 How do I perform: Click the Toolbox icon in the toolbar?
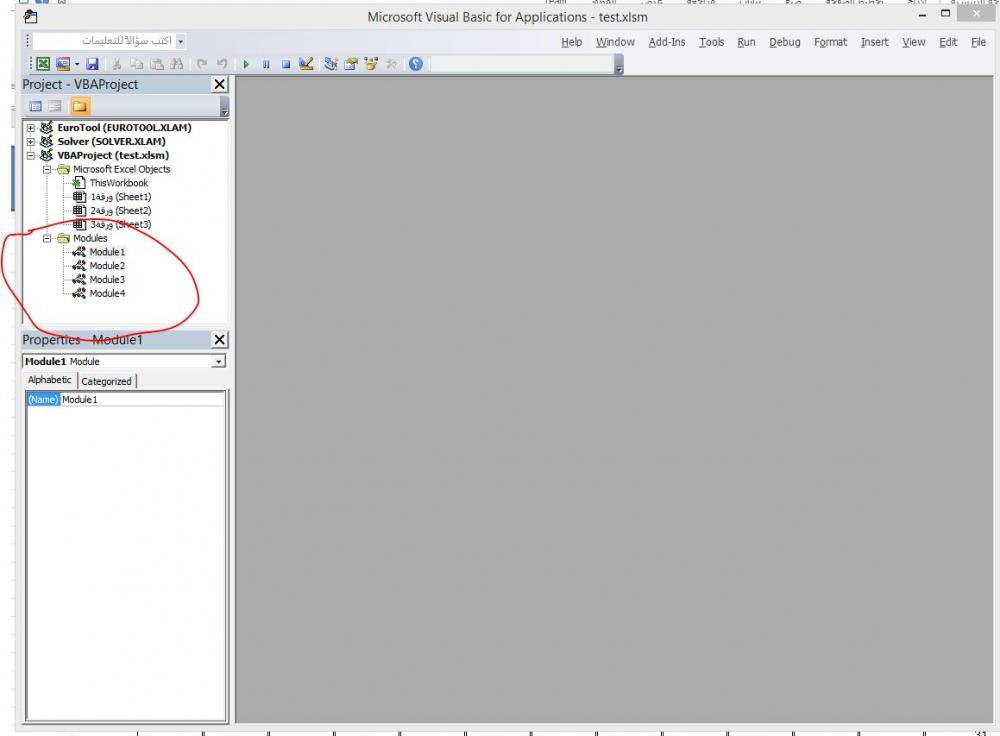(392, 64)
